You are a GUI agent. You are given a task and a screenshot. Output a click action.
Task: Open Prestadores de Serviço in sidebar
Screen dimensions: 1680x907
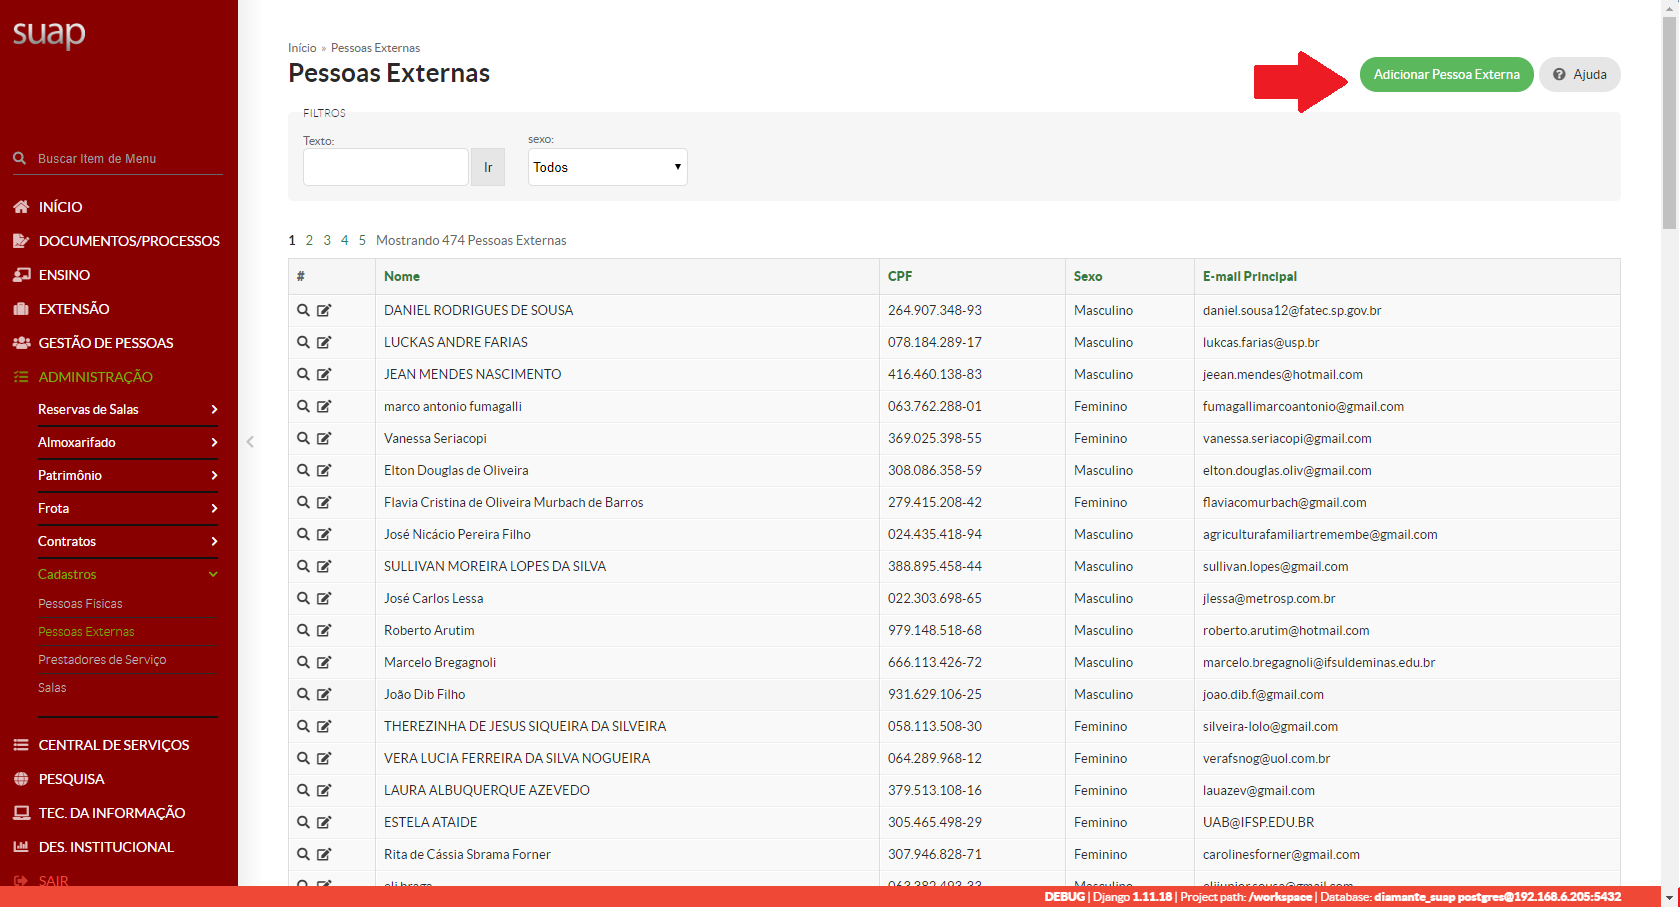tap(102, 660)
